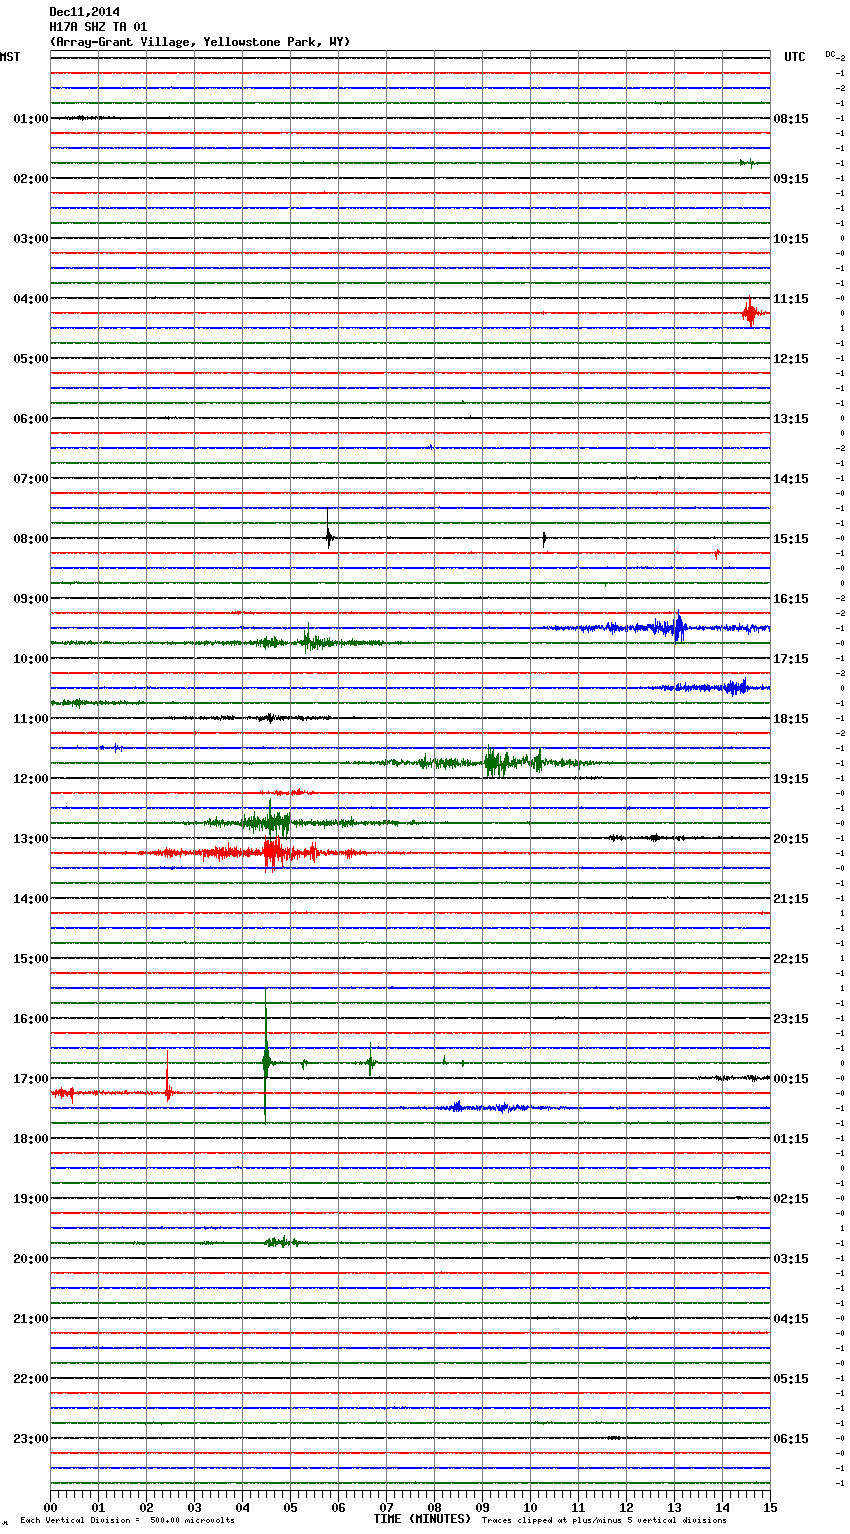Click the 20:15 UTC time label

pos(791,839)
